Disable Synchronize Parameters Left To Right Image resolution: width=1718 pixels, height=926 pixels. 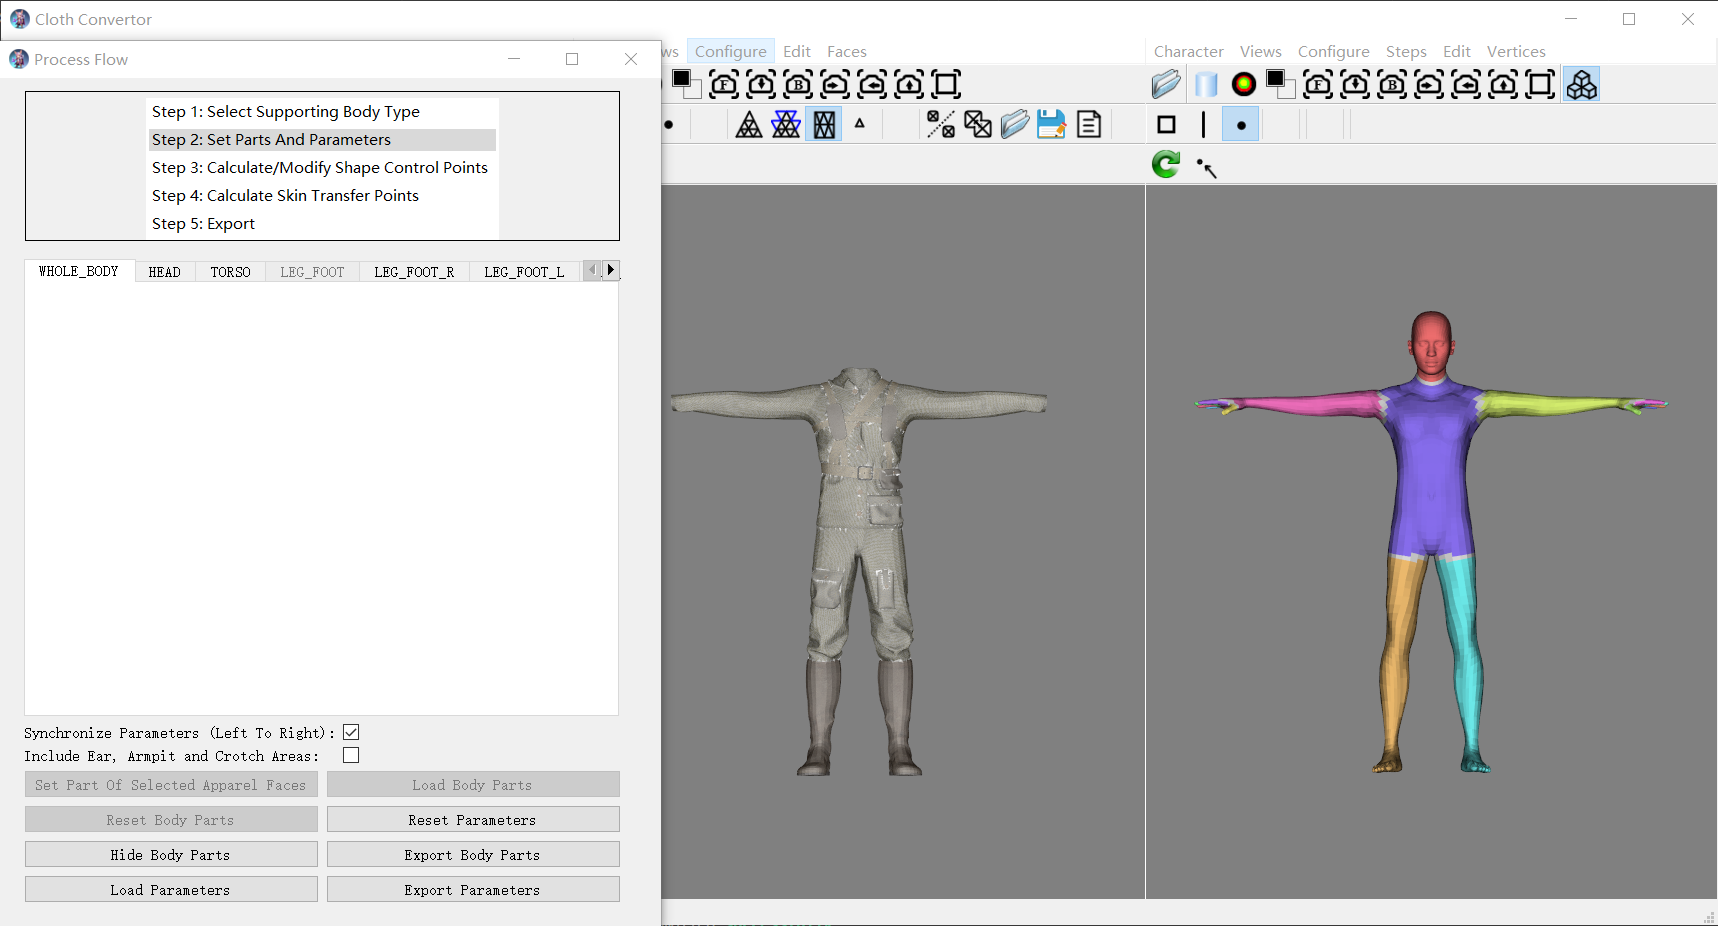pyautogui.click(x=351, y=732)
